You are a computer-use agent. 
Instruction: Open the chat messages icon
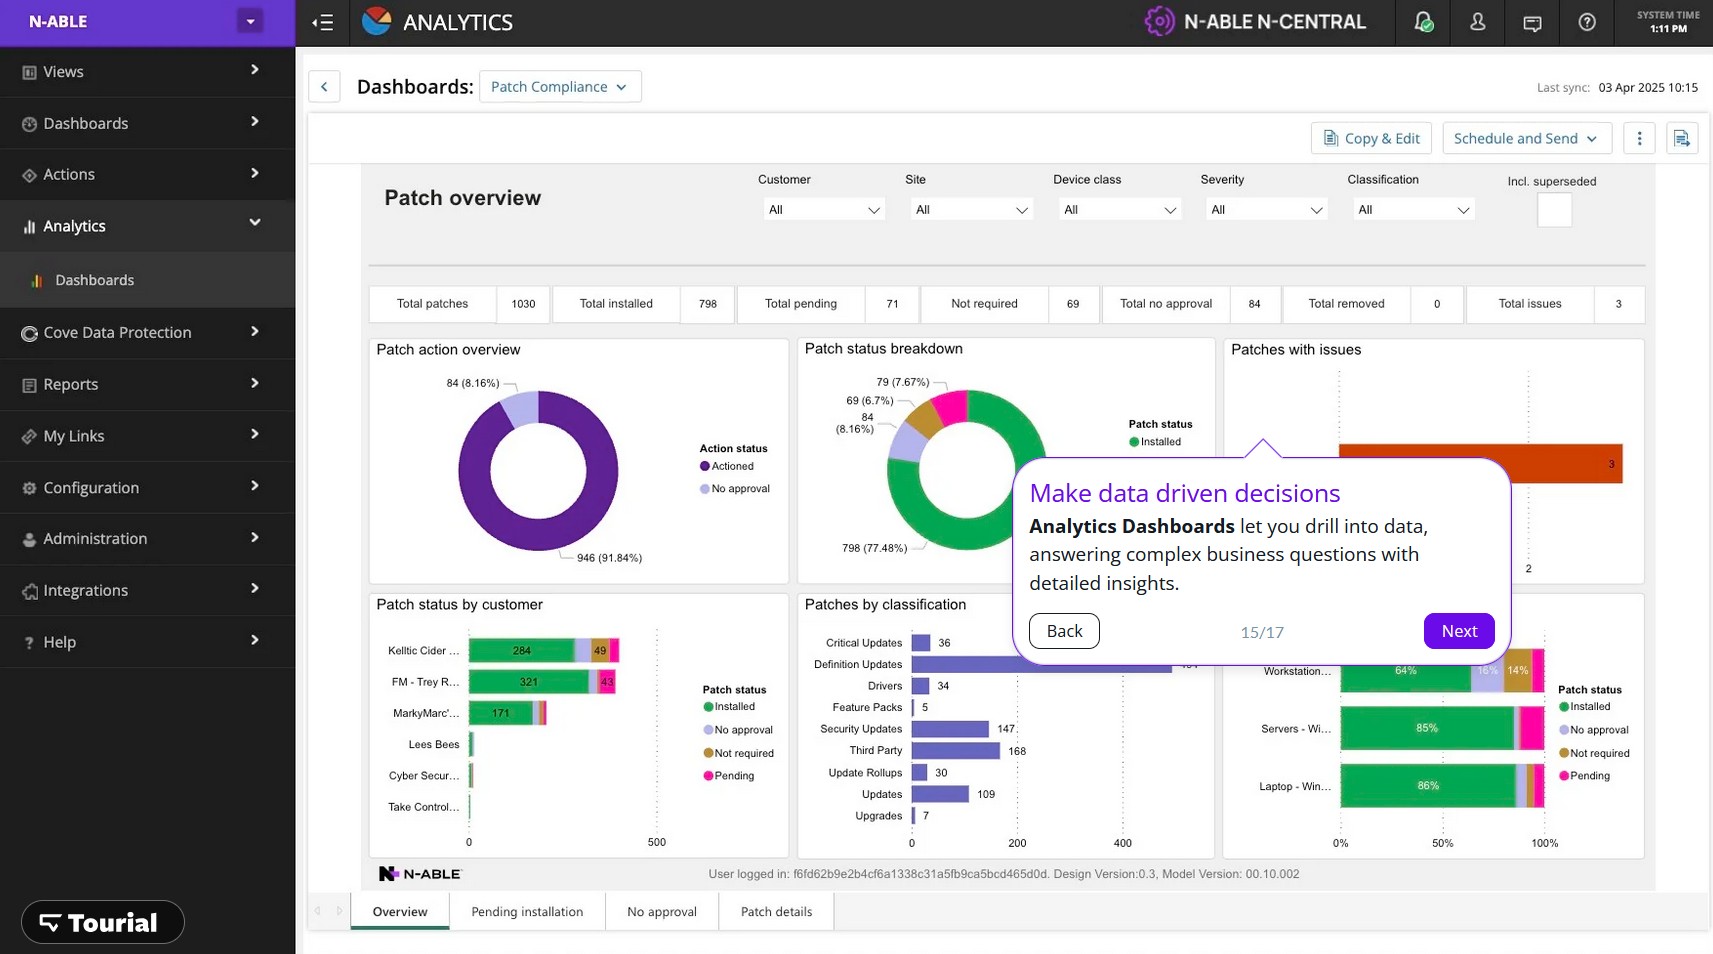click(1532, 22)
